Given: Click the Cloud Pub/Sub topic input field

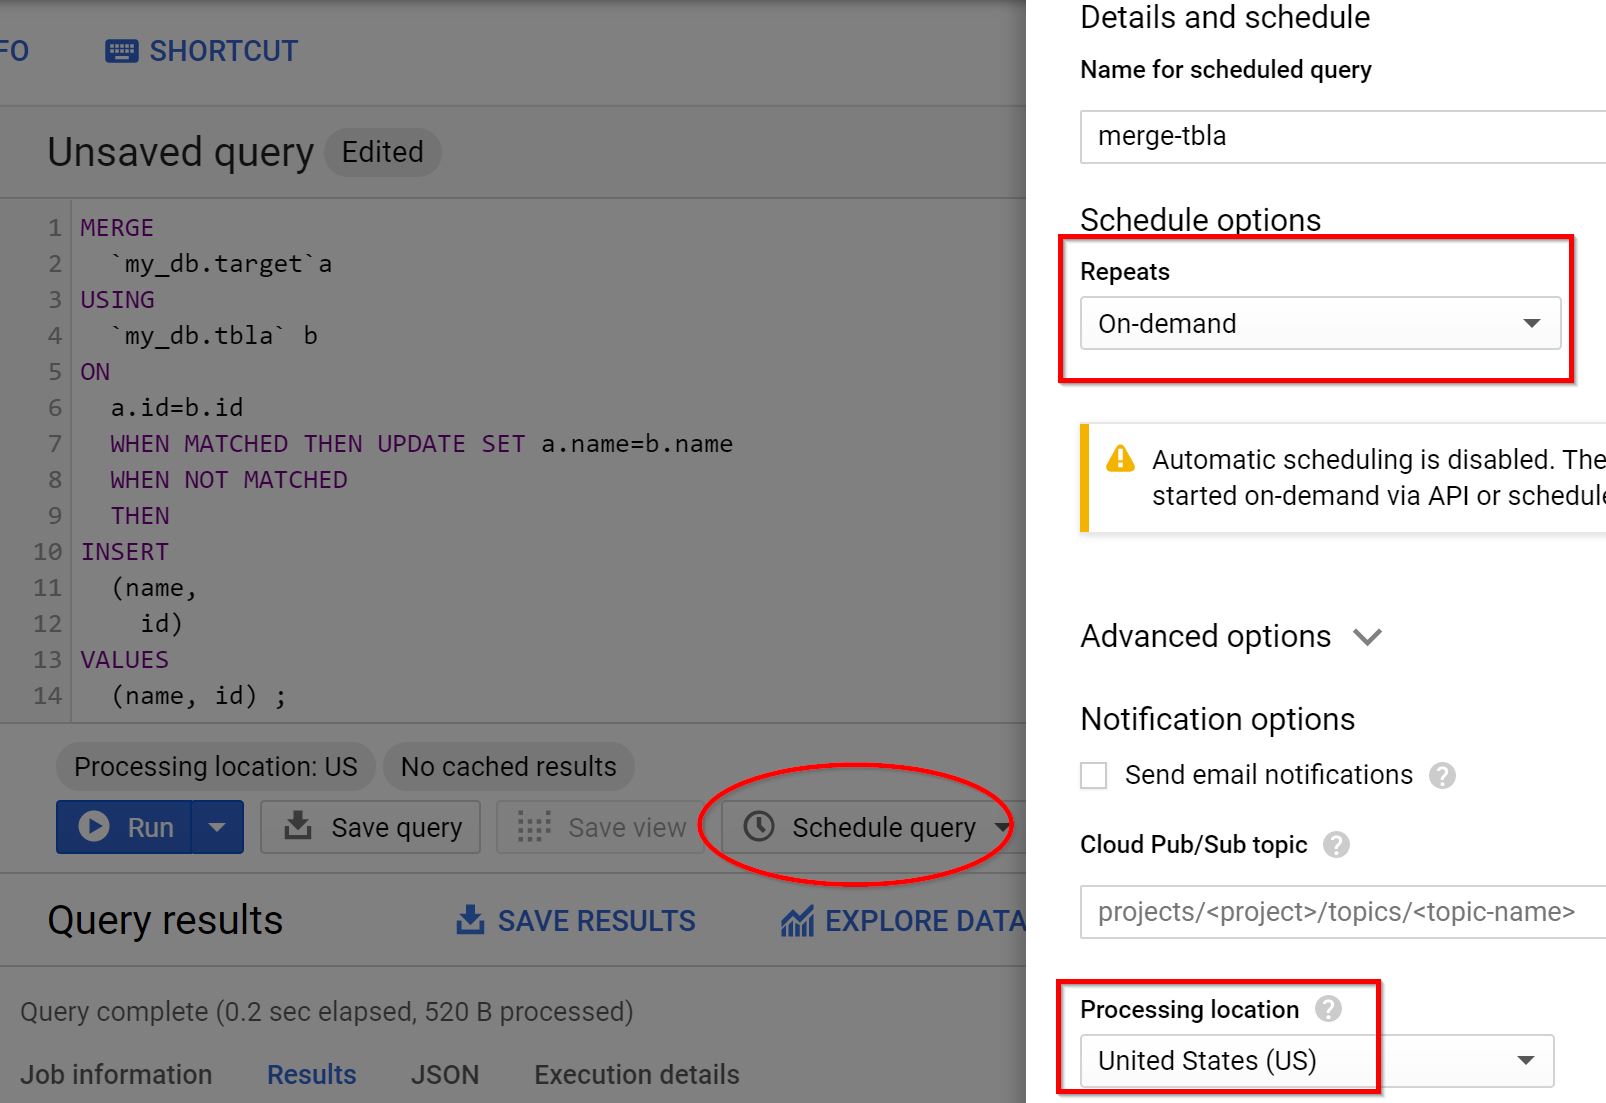Looking at the screenshot, I should tap(1340, 912).
